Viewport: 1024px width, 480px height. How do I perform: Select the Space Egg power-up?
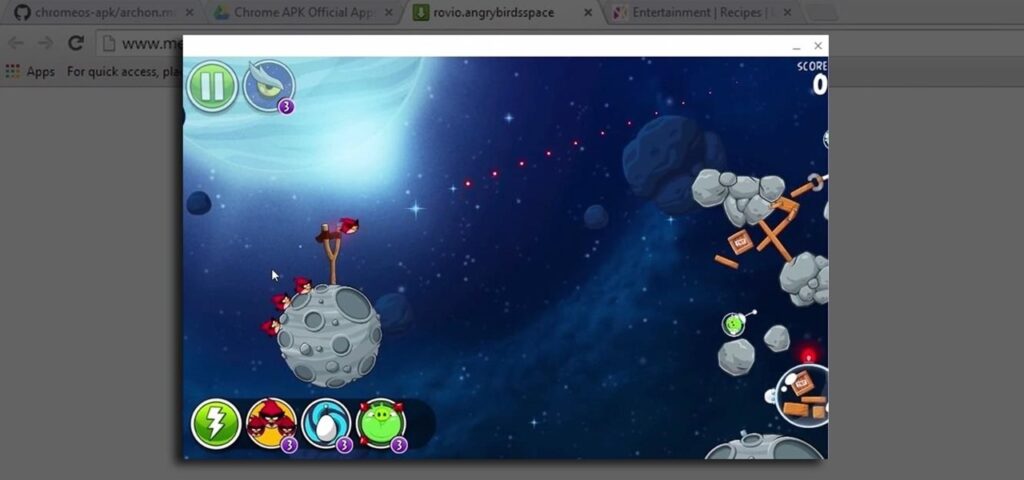click(x=326, y=423)
